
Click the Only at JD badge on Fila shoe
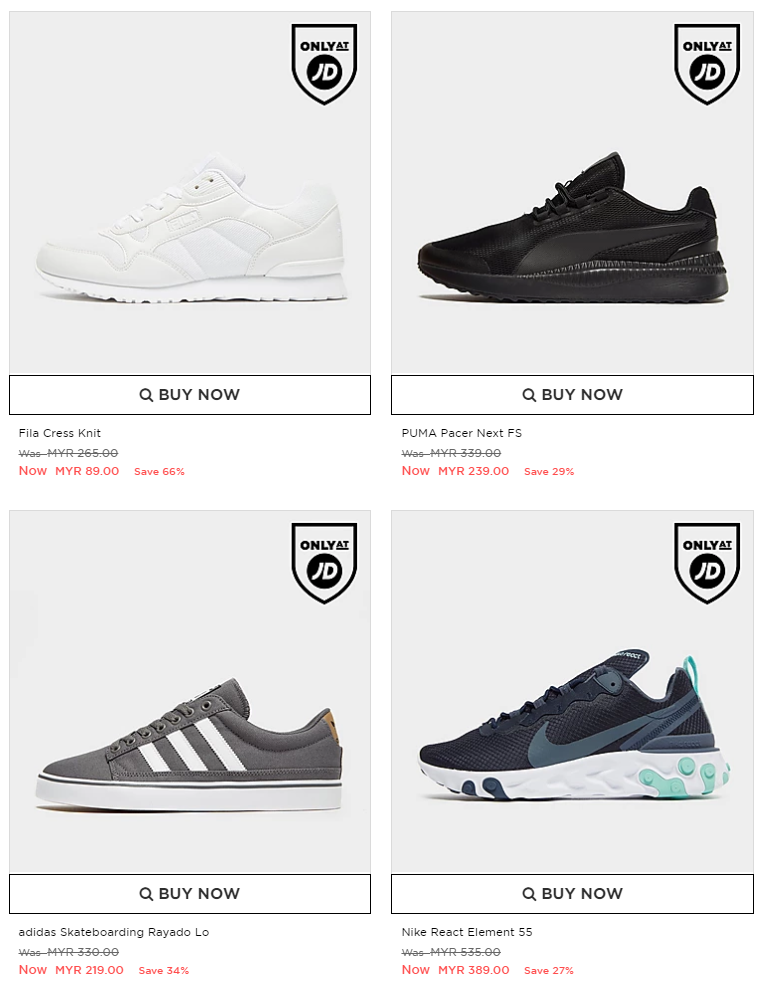324,64
